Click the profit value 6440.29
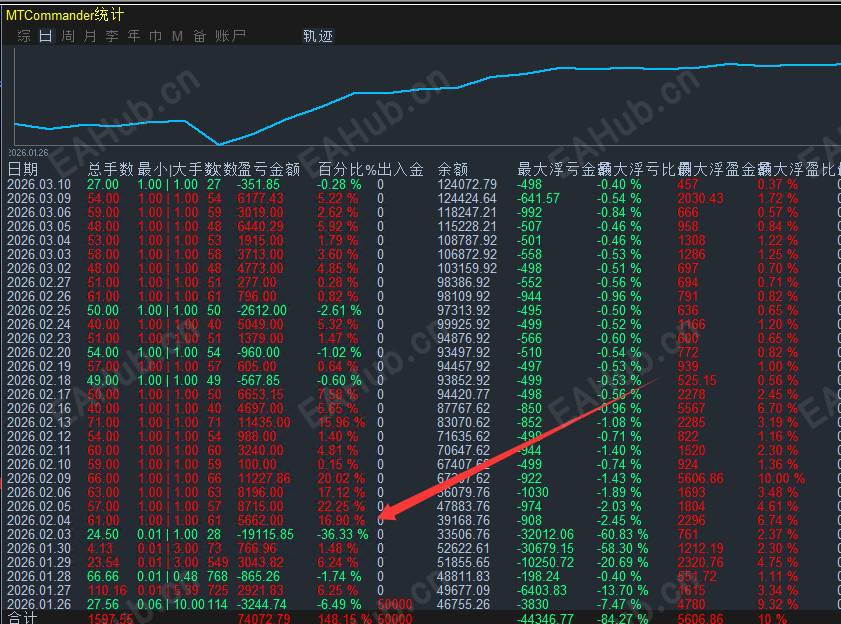 tap(260, 226)
